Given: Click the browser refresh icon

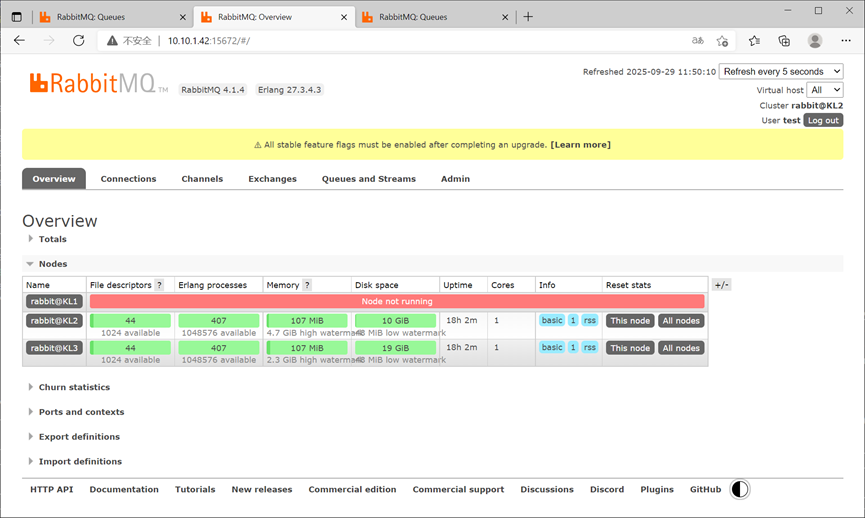Looking at the screenshot, I should tap(79, 40).
